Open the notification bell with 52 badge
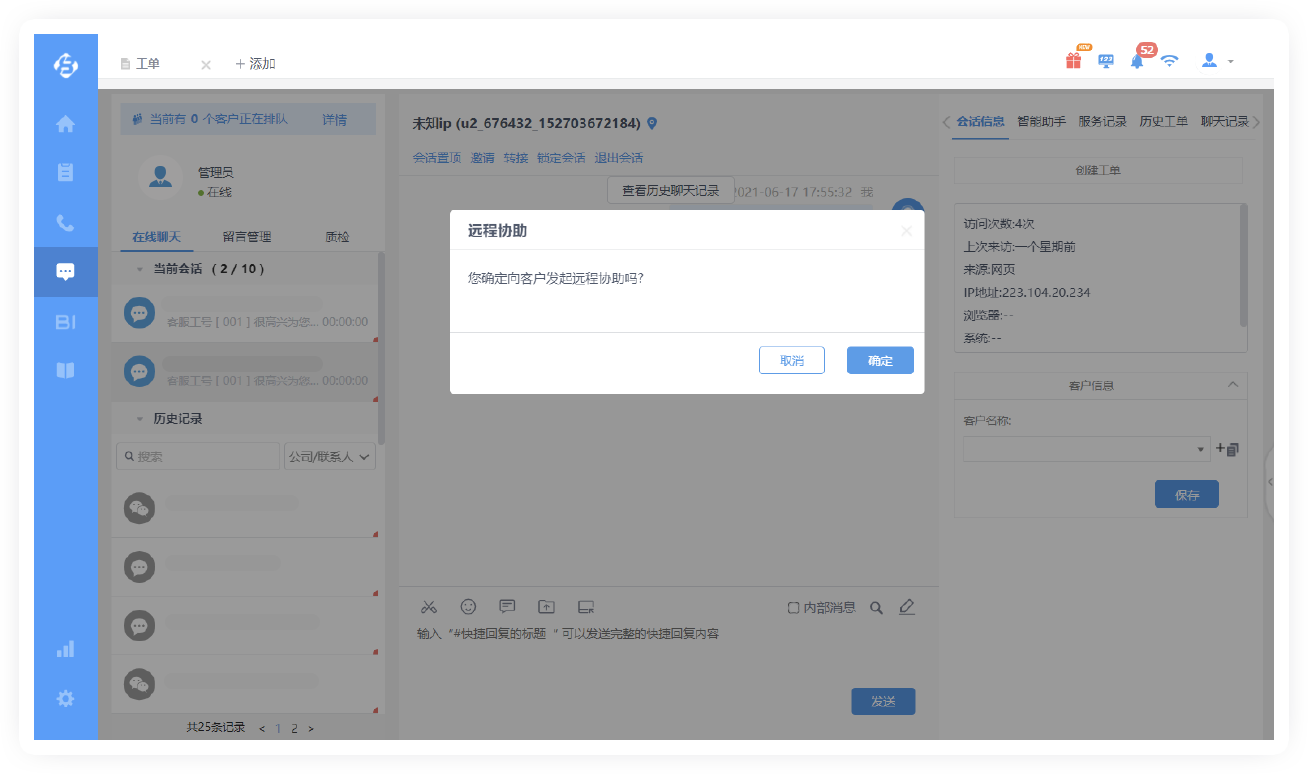The image size is (1308, 774). 1137,61
